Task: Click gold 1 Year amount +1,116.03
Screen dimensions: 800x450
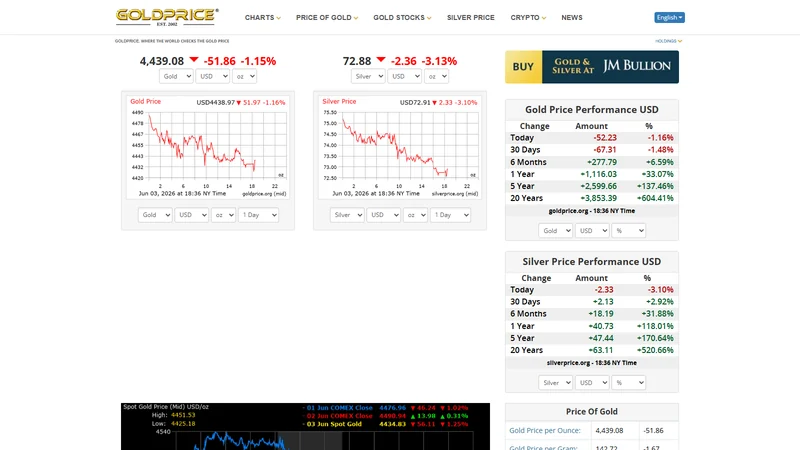Action: point(598,174)
